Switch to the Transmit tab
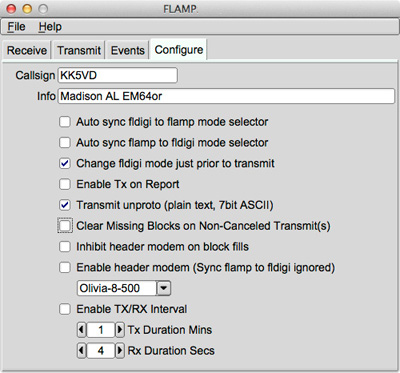 (79, 50)
